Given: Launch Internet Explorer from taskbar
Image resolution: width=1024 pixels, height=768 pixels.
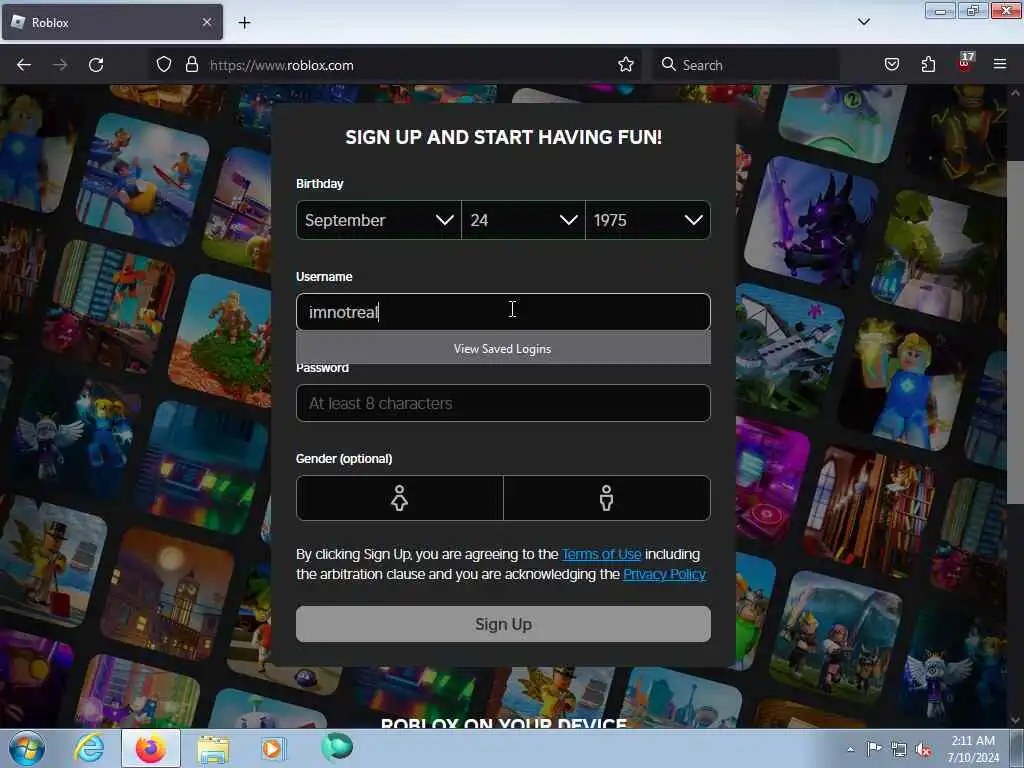Looking at the screenshot, I should tap(89, 748).
